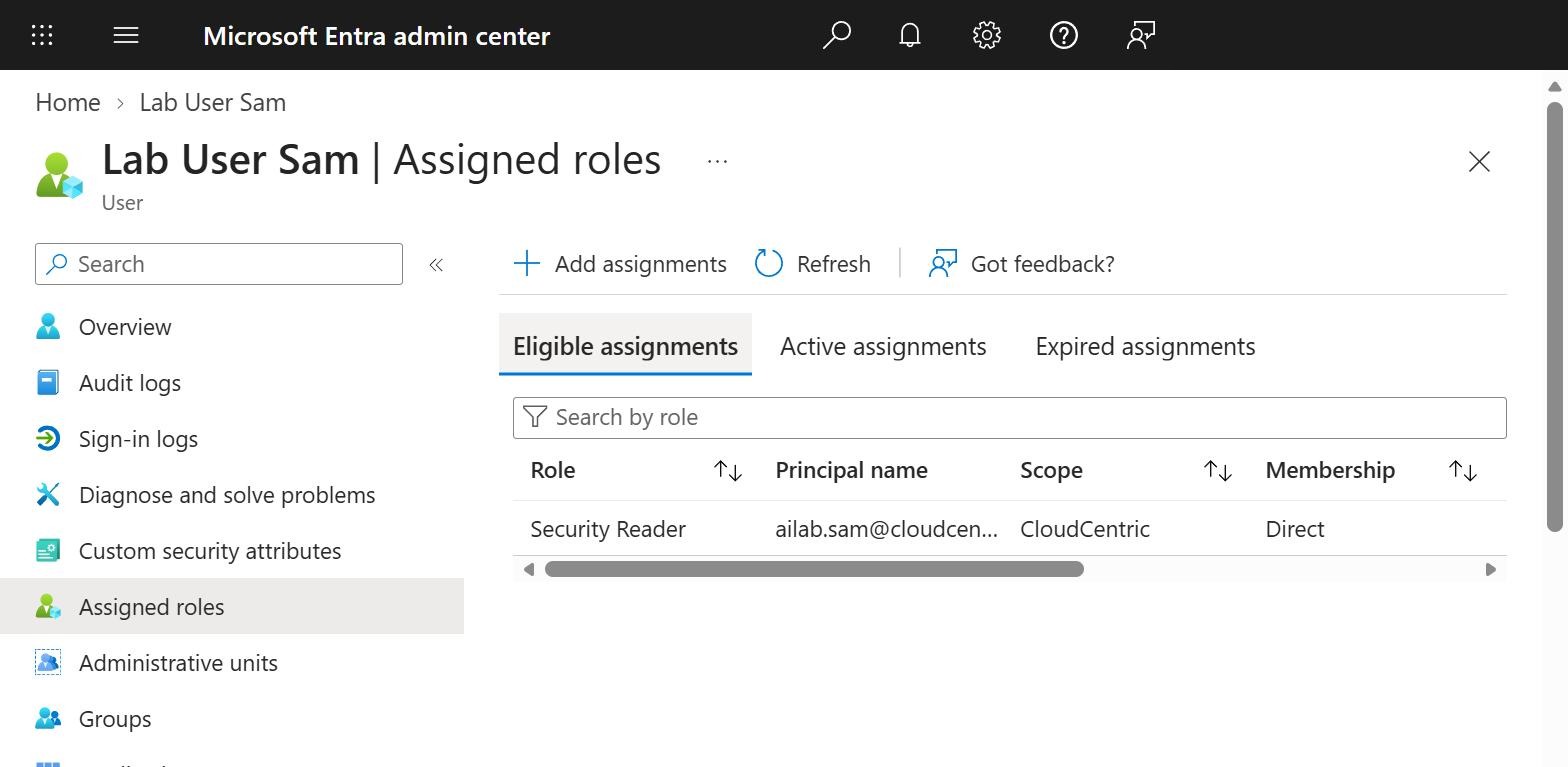1568x767 pixels.
Task: Select the Eligible assignments tab
Action: click(x=625, y=346)
